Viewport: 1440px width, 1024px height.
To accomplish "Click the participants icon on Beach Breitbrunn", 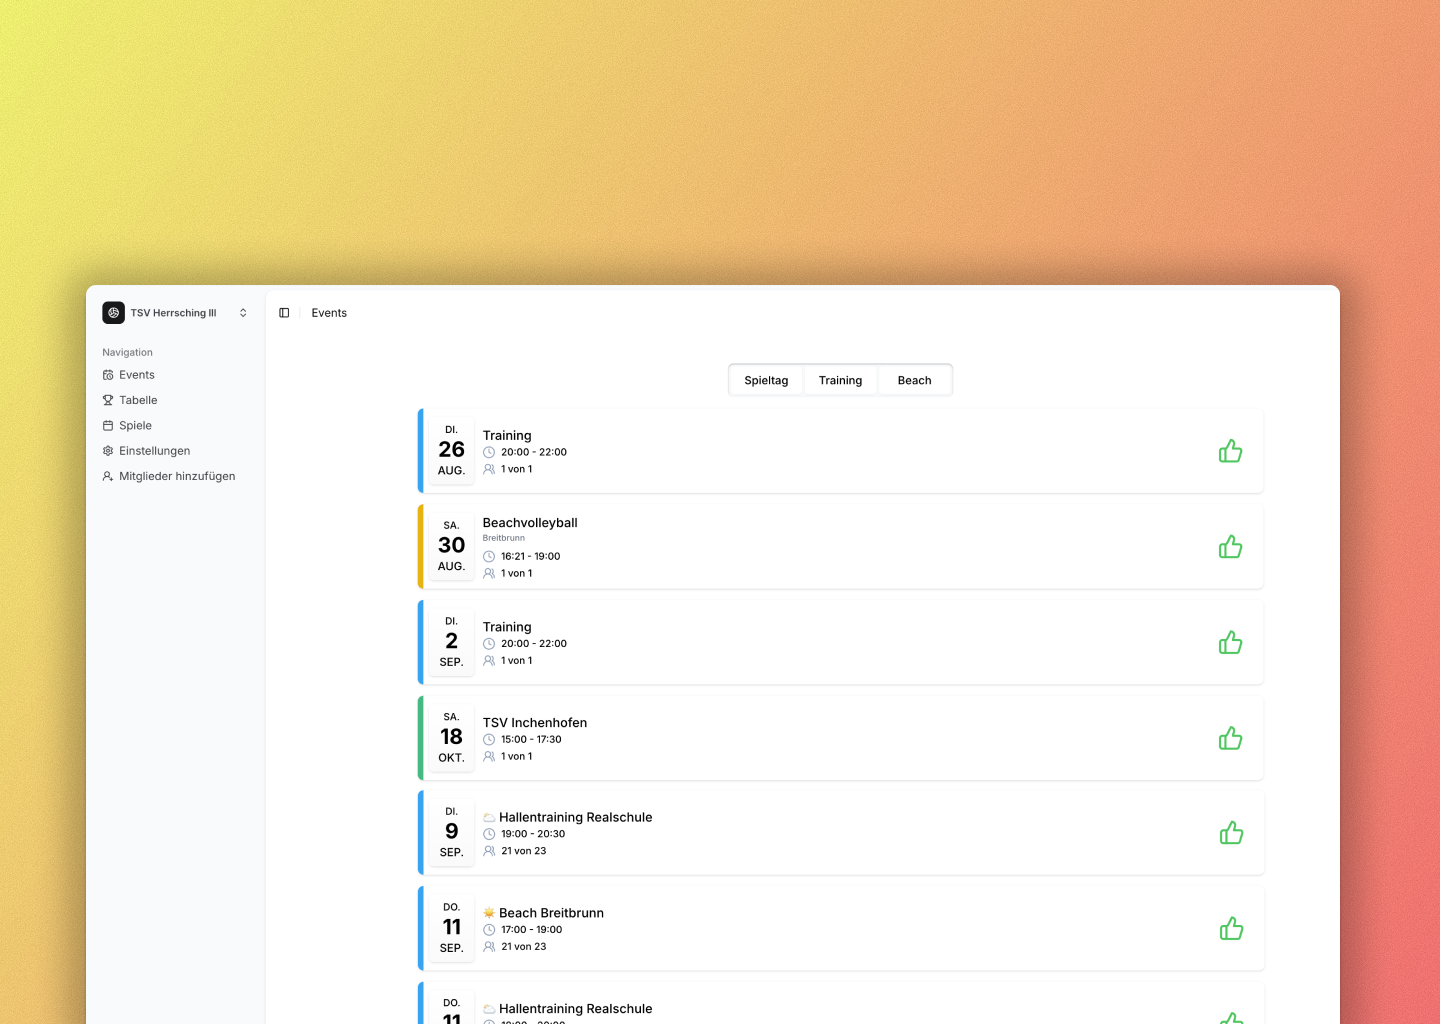I will pos(489,947).
